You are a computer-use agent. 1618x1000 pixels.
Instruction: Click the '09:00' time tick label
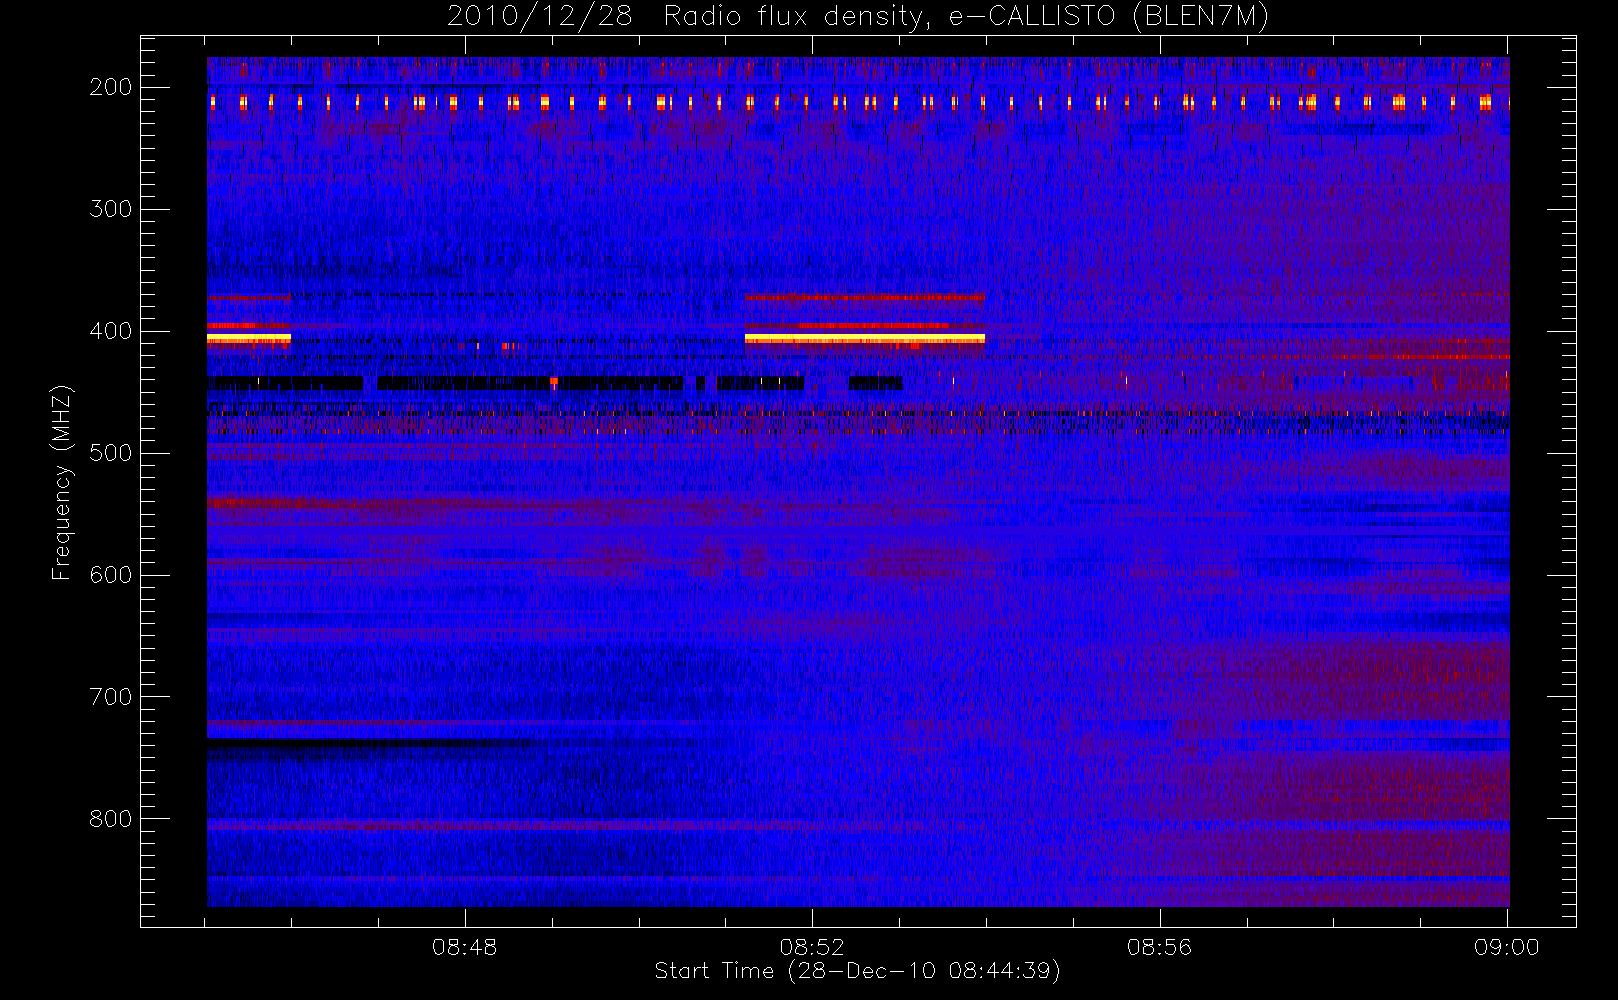pos(1506,947)
